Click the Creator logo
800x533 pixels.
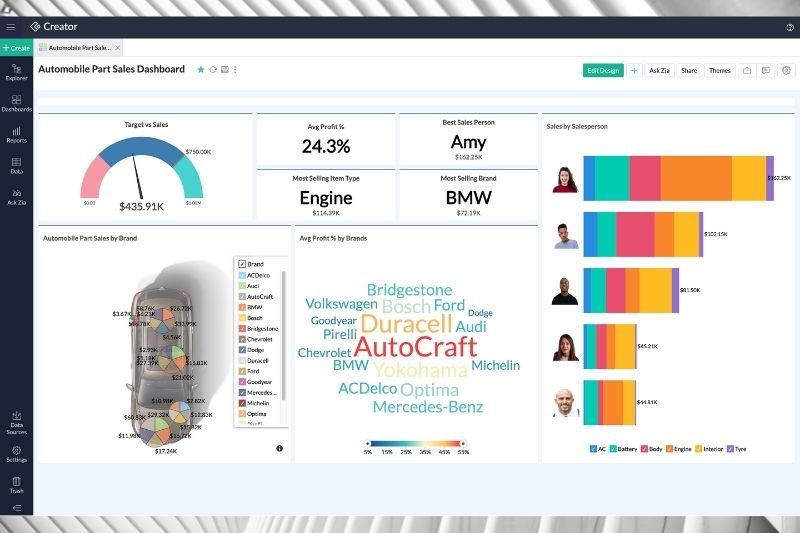pyautogui.click(x=54, y=27)
